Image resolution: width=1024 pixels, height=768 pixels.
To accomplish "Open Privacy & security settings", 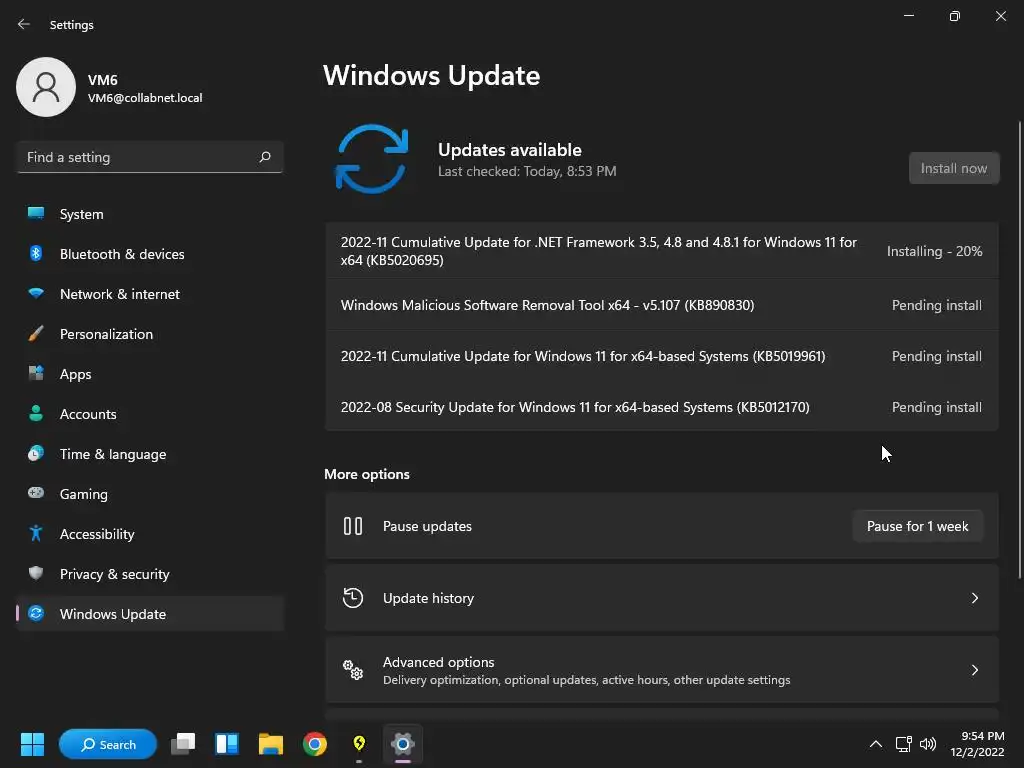I will click(150, 573).
